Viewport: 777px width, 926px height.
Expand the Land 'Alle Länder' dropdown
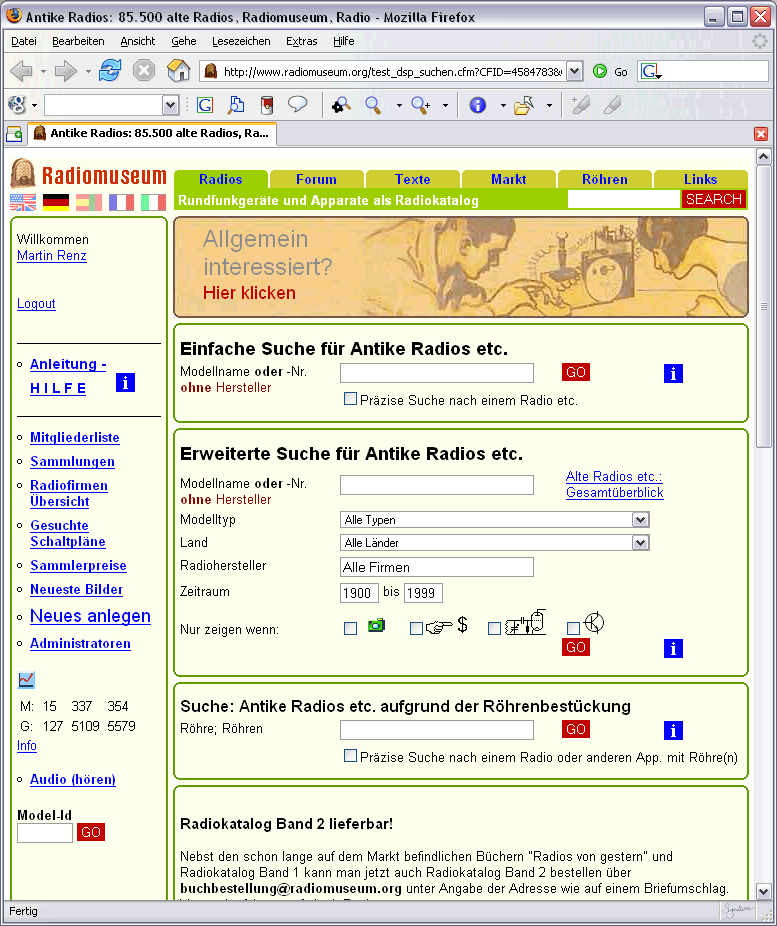coord(640,543)
